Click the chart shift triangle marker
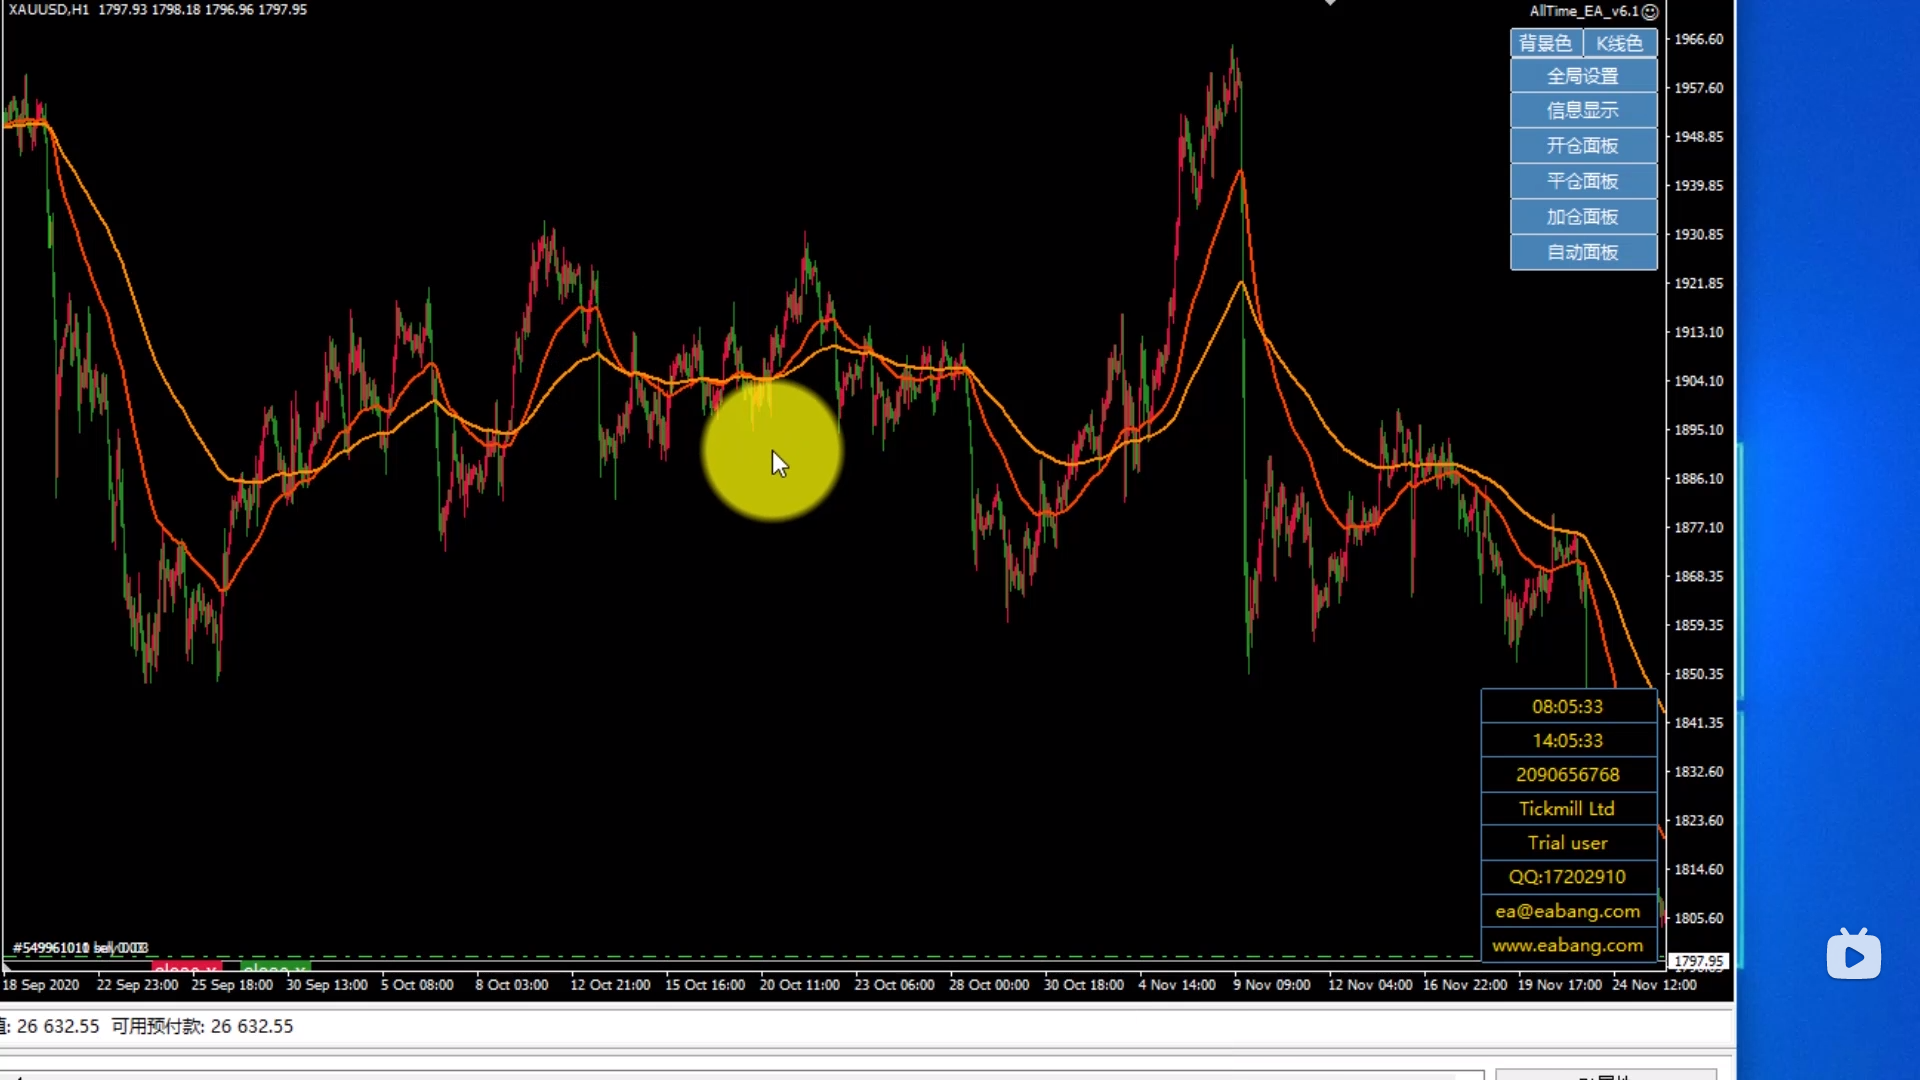1920x1080 pixels. [1330, 3]
